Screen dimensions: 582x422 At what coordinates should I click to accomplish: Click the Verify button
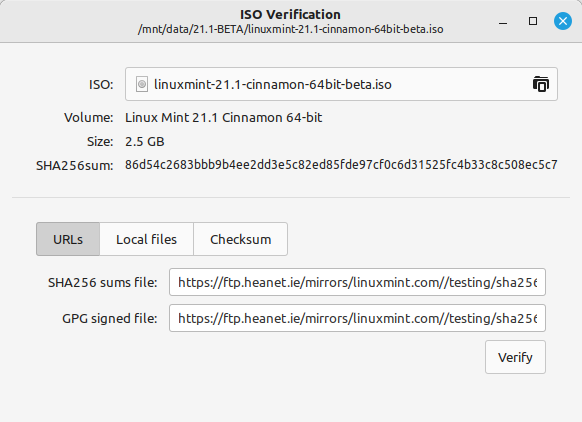[x=515, y=357]
